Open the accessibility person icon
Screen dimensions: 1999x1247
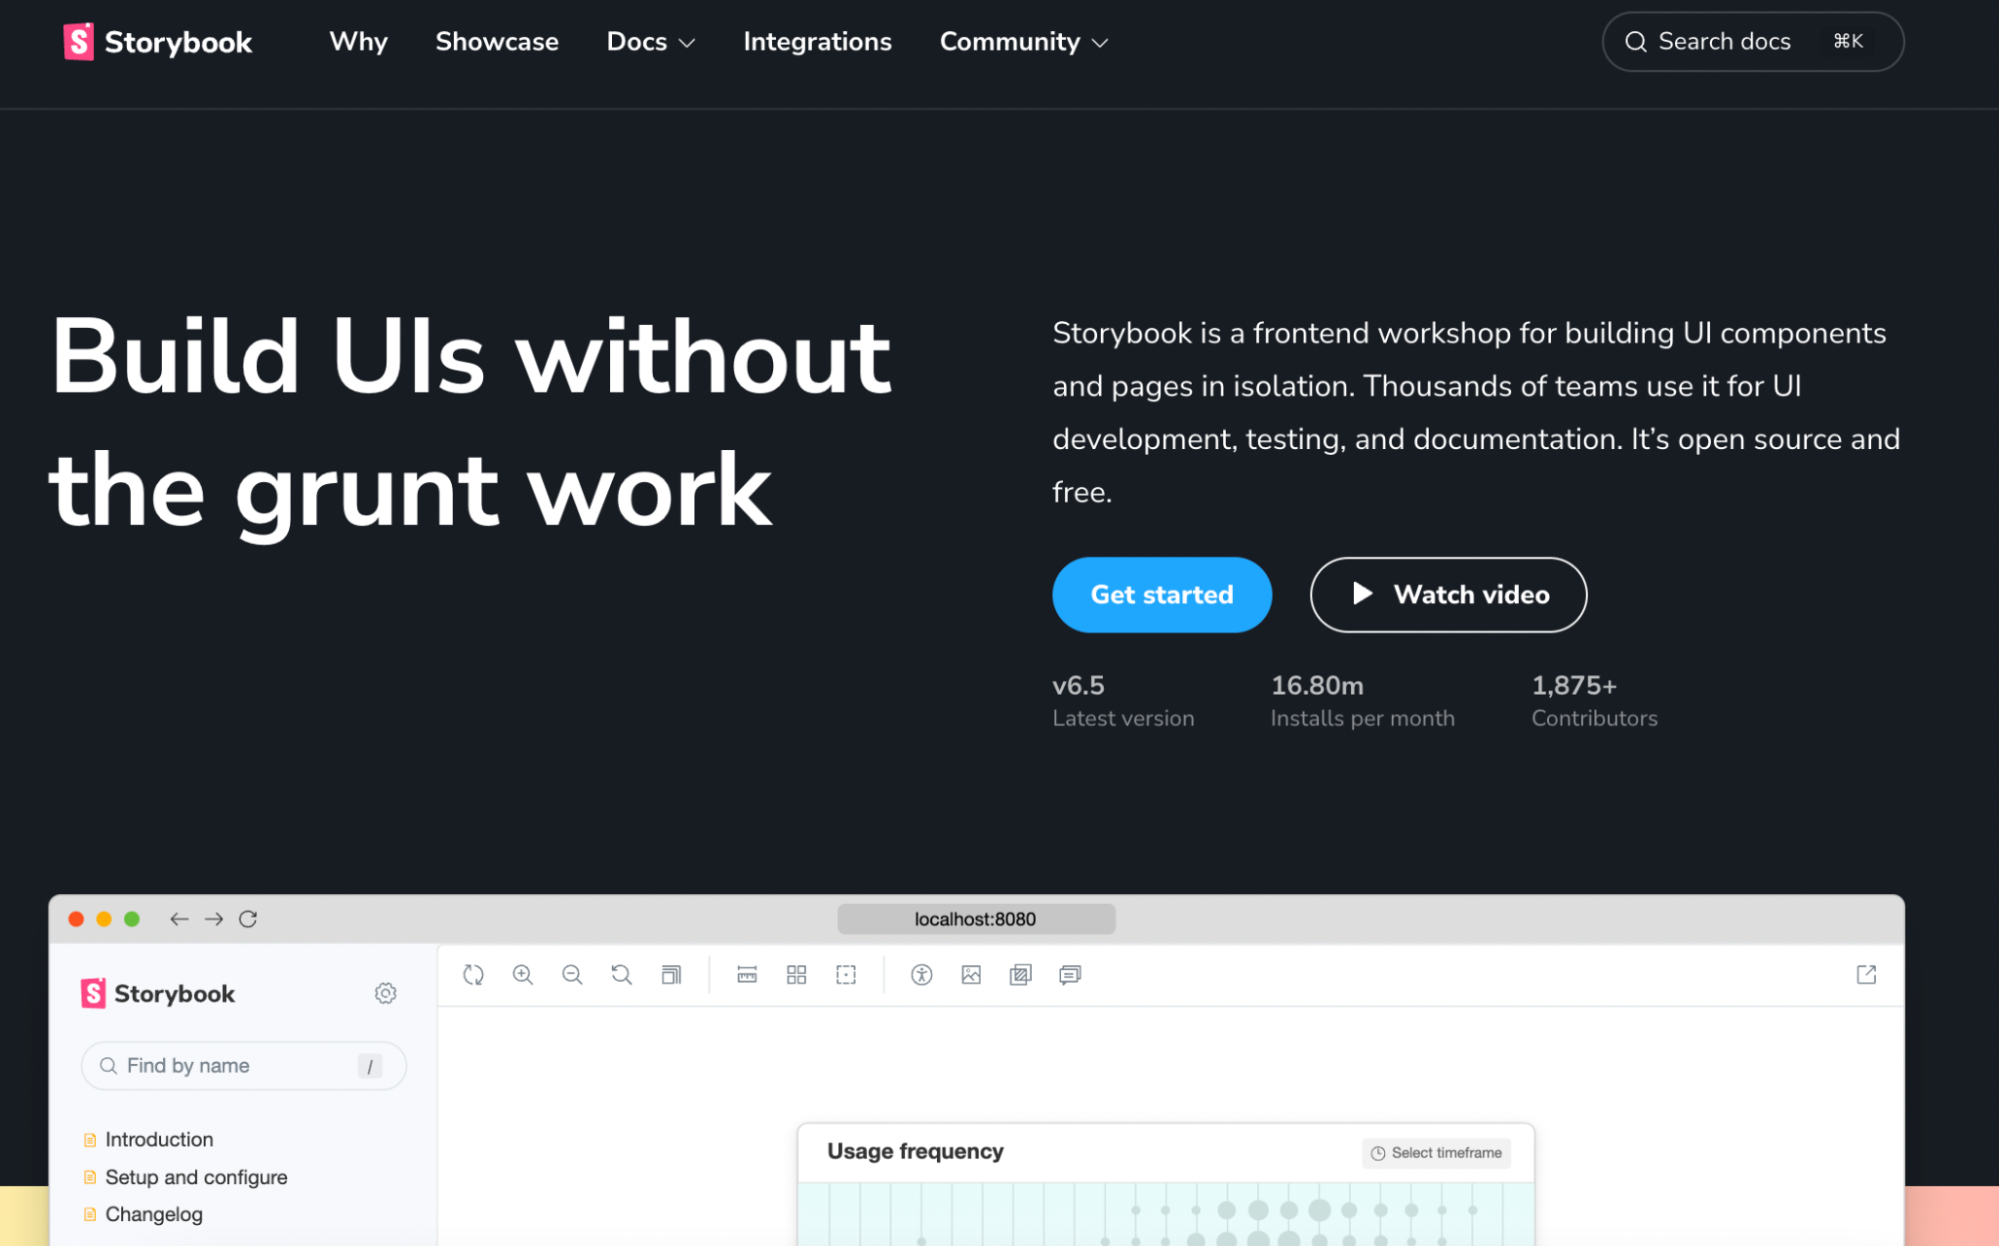coord(922,975)
